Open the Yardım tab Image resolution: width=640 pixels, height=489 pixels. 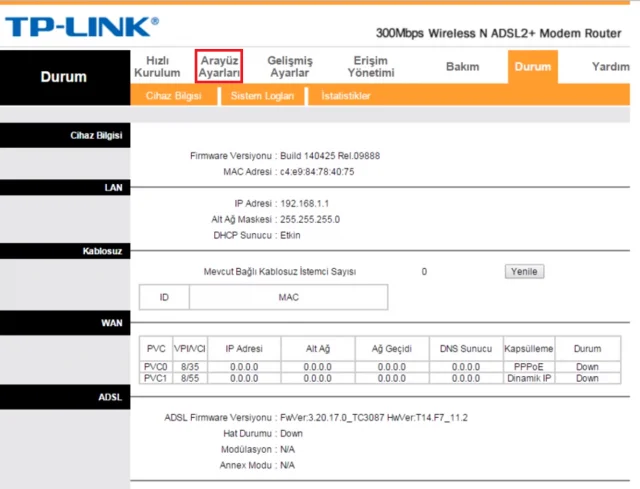point(610,67)
